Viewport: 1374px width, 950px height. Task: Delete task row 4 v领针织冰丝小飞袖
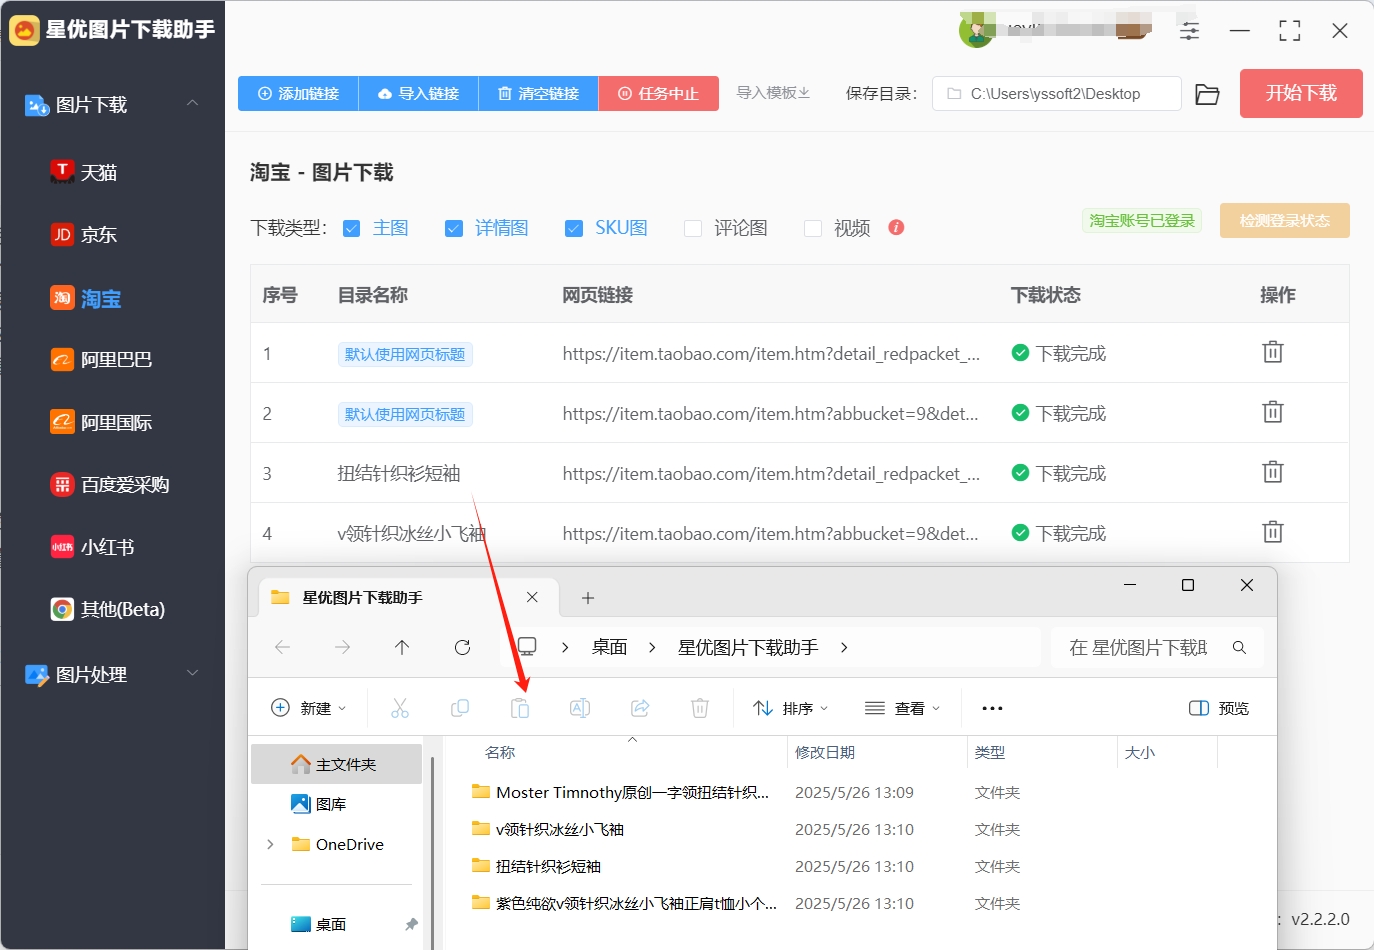1272,532
